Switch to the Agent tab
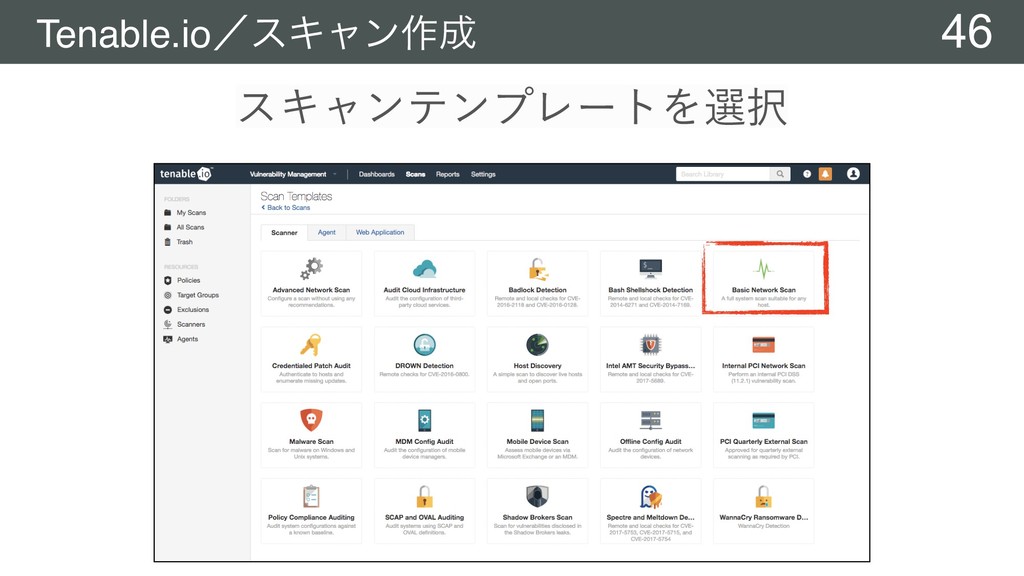 click(327, 232)
